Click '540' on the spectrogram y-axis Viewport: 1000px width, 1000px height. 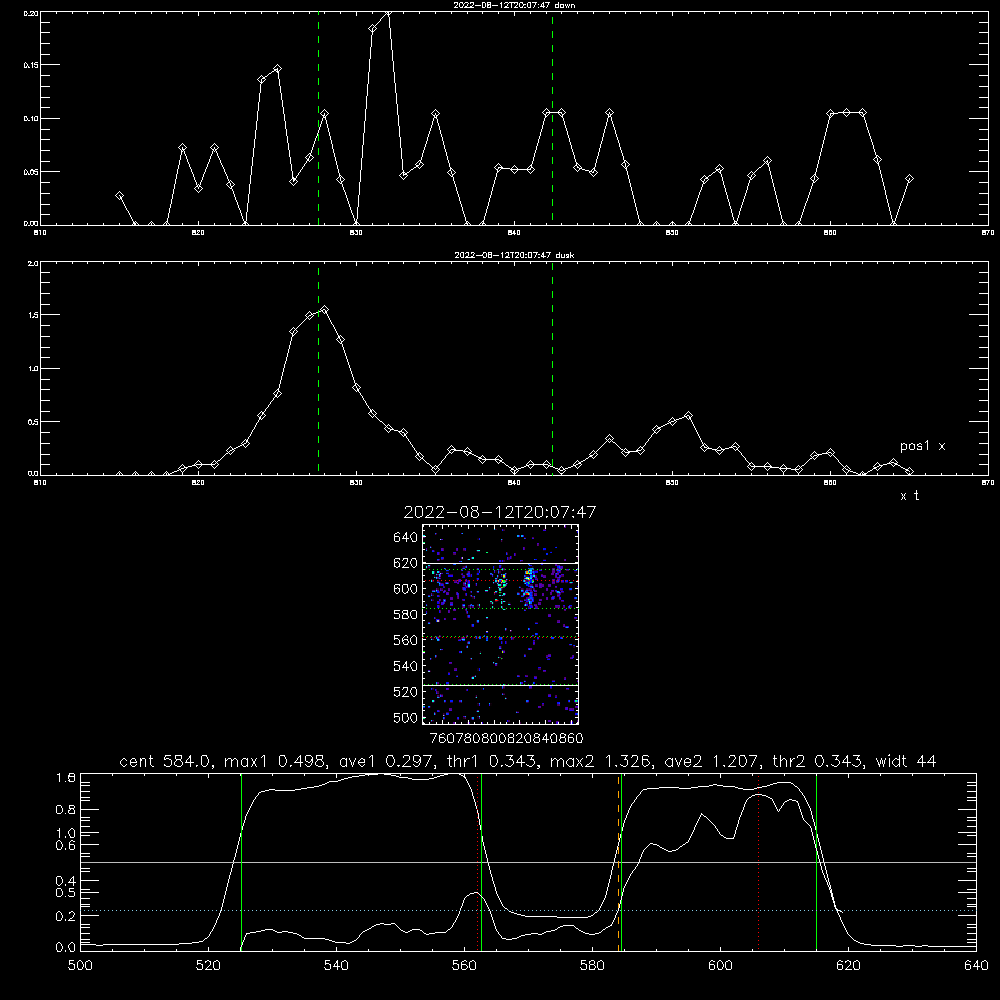tap(406, 666)
